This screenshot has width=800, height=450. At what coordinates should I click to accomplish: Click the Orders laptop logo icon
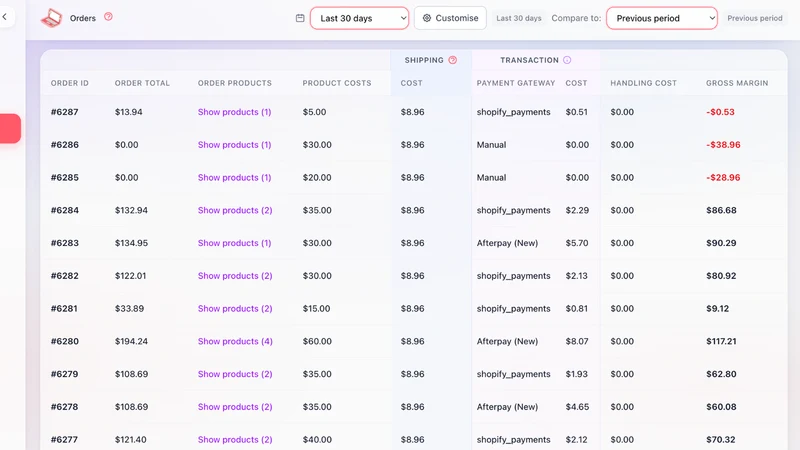[x=52, y=18]
